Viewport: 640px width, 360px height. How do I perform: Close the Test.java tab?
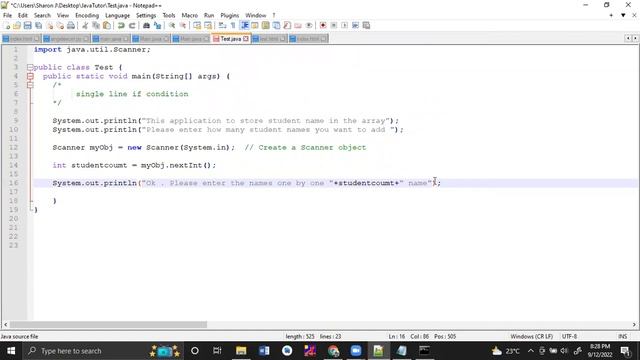246,39
